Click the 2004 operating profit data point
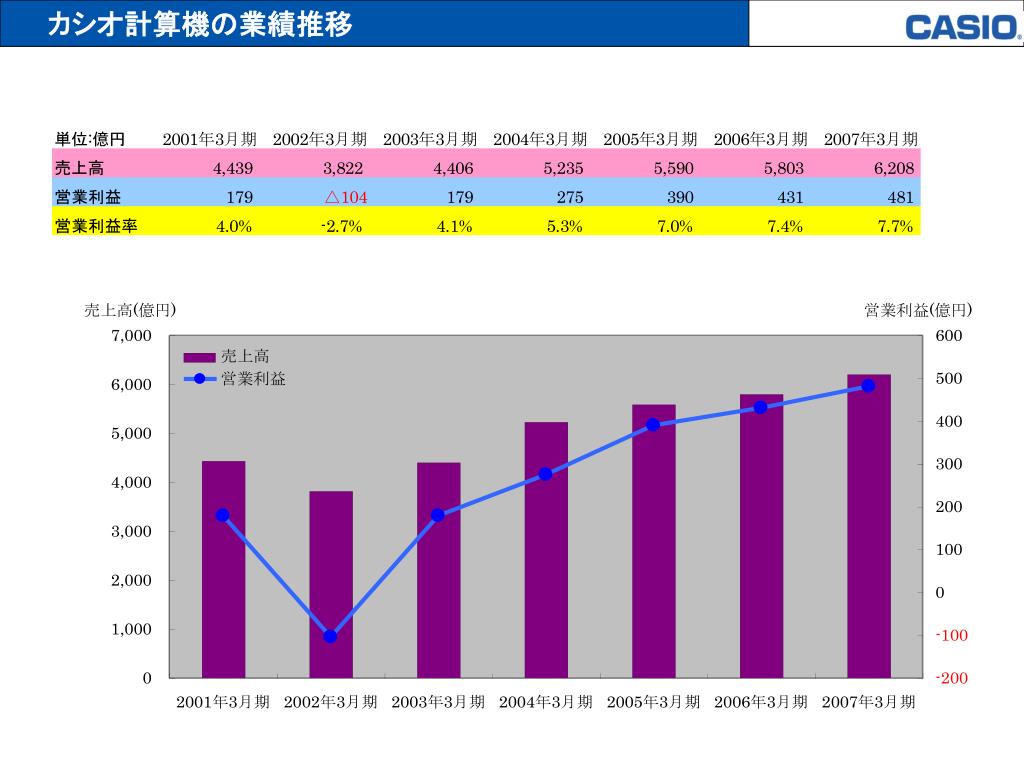The height and width of the screenshot is (768, 1024). click(546, 474)
